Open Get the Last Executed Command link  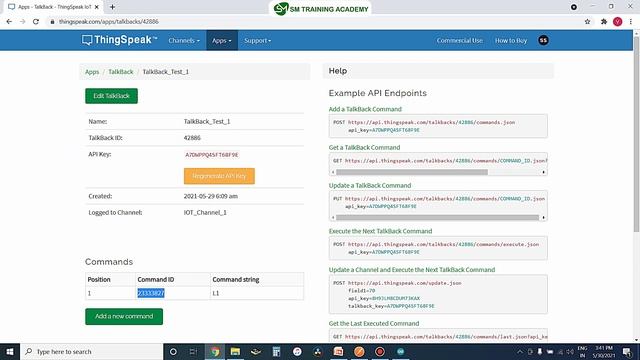[374, 323]
